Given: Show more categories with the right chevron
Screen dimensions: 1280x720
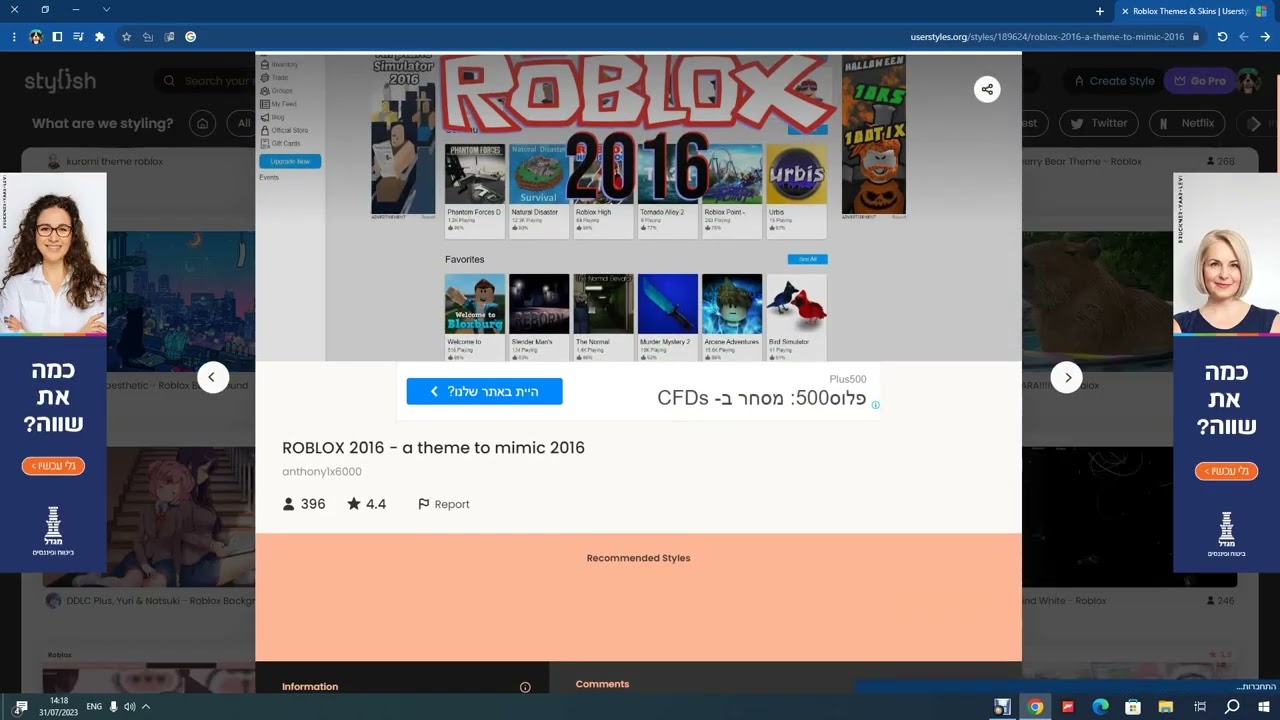Looking at the screenshot, I should pos(1254,123).
